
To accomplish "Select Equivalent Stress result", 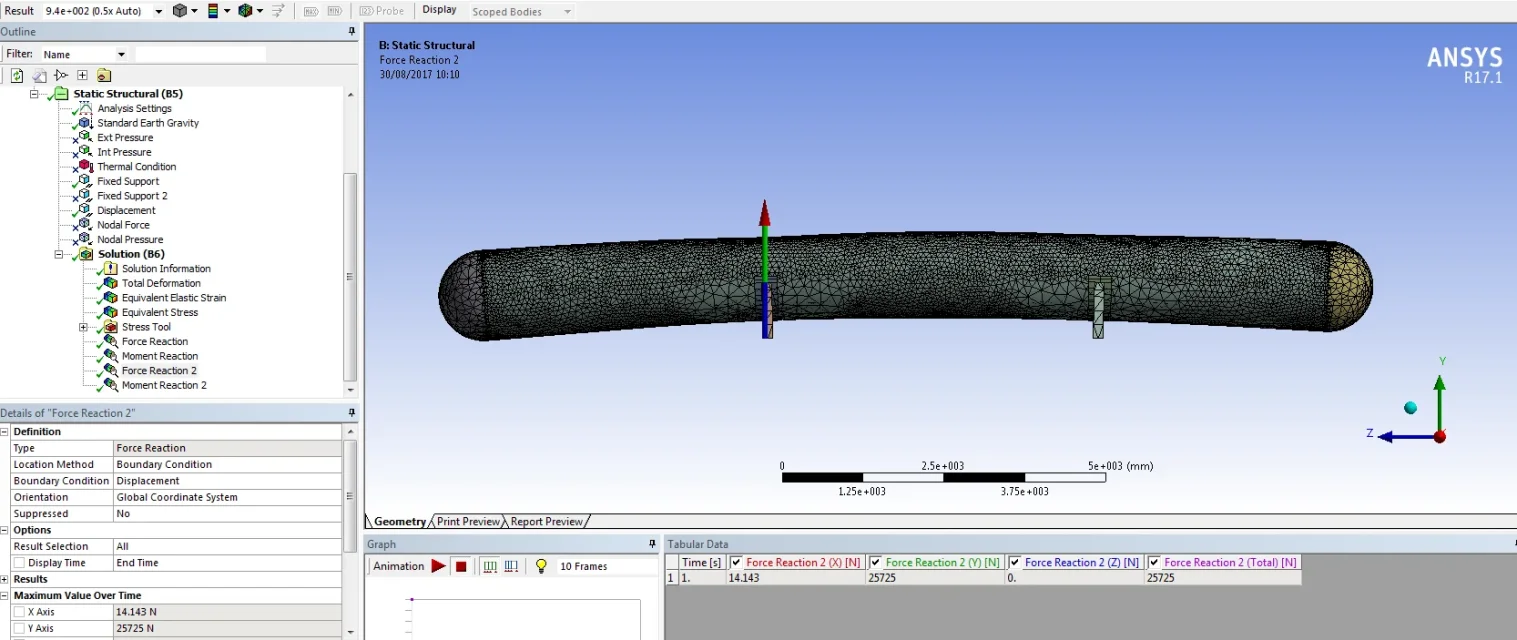I will click(x=160, y=313).
